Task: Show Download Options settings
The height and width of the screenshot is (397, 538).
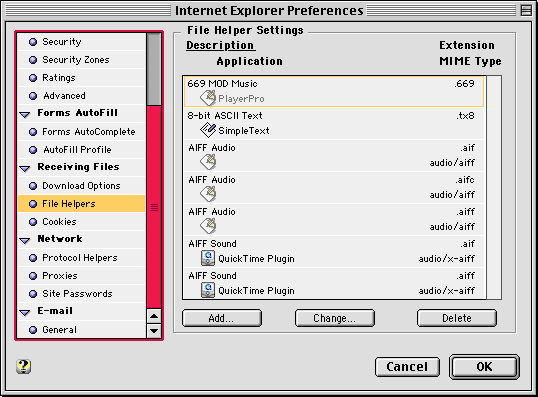Action: point(82,186)
